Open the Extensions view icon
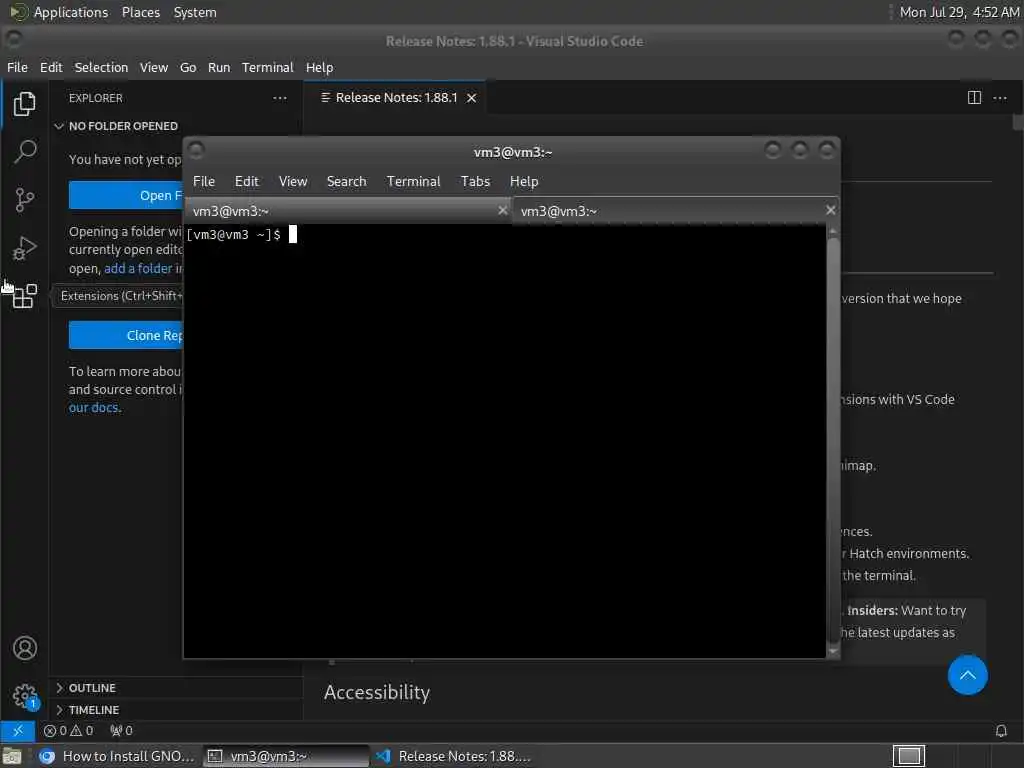 [25, 296]
